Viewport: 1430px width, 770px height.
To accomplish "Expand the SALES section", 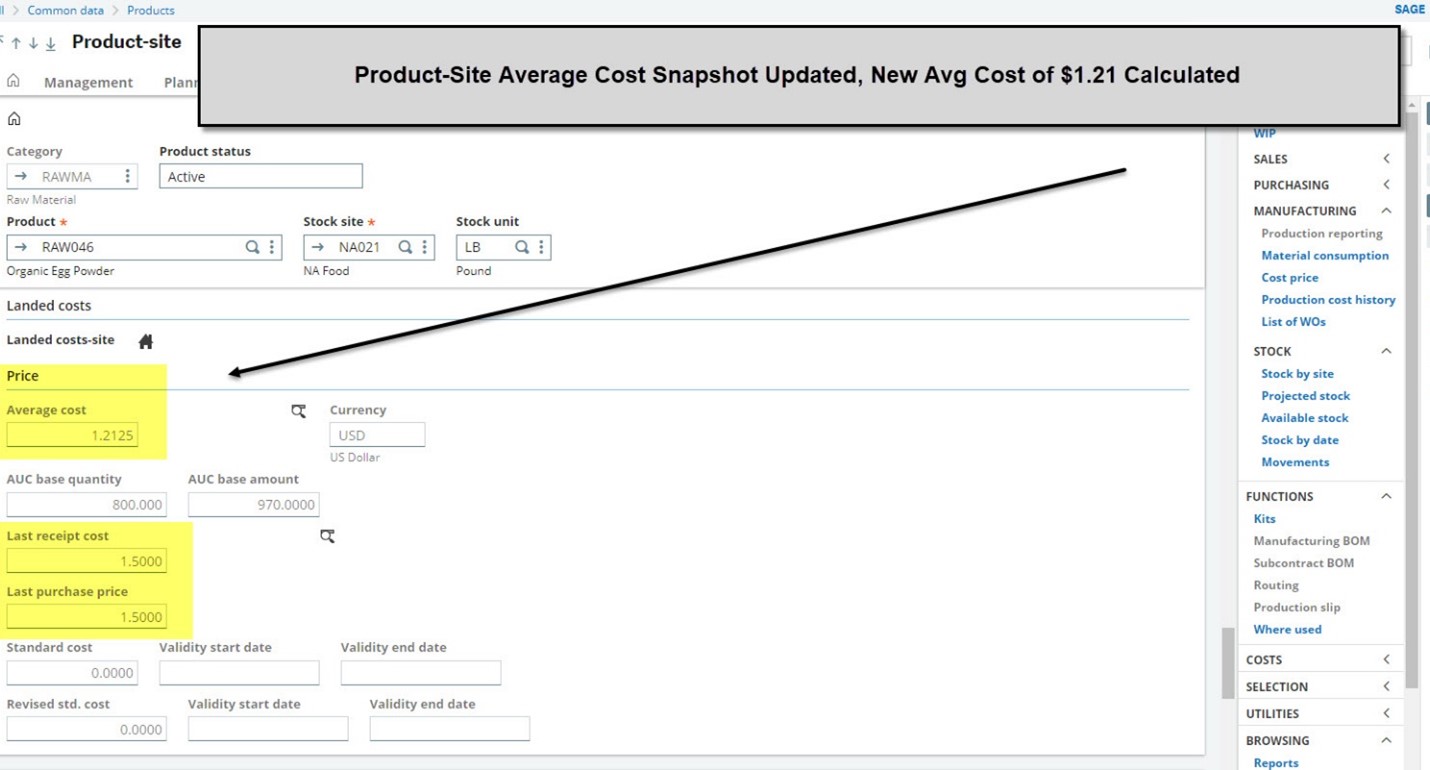I will point(1385,158).
